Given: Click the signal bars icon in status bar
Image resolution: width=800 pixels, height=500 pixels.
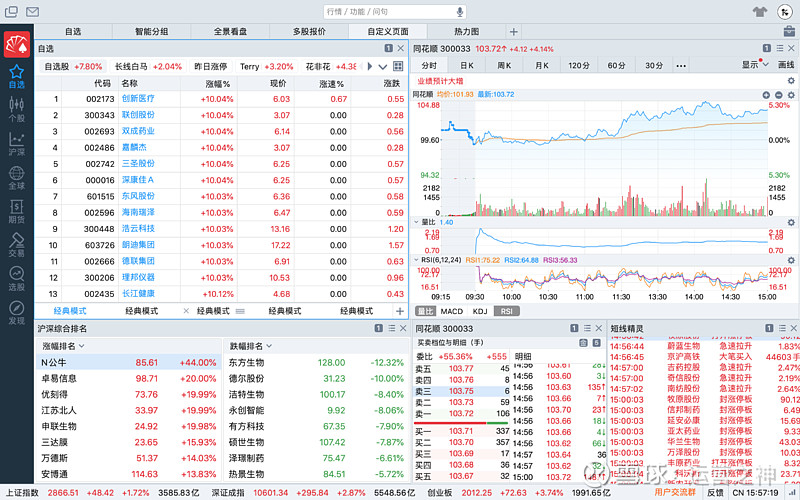Looking at the screenshot, I should (x=791, y=492).
